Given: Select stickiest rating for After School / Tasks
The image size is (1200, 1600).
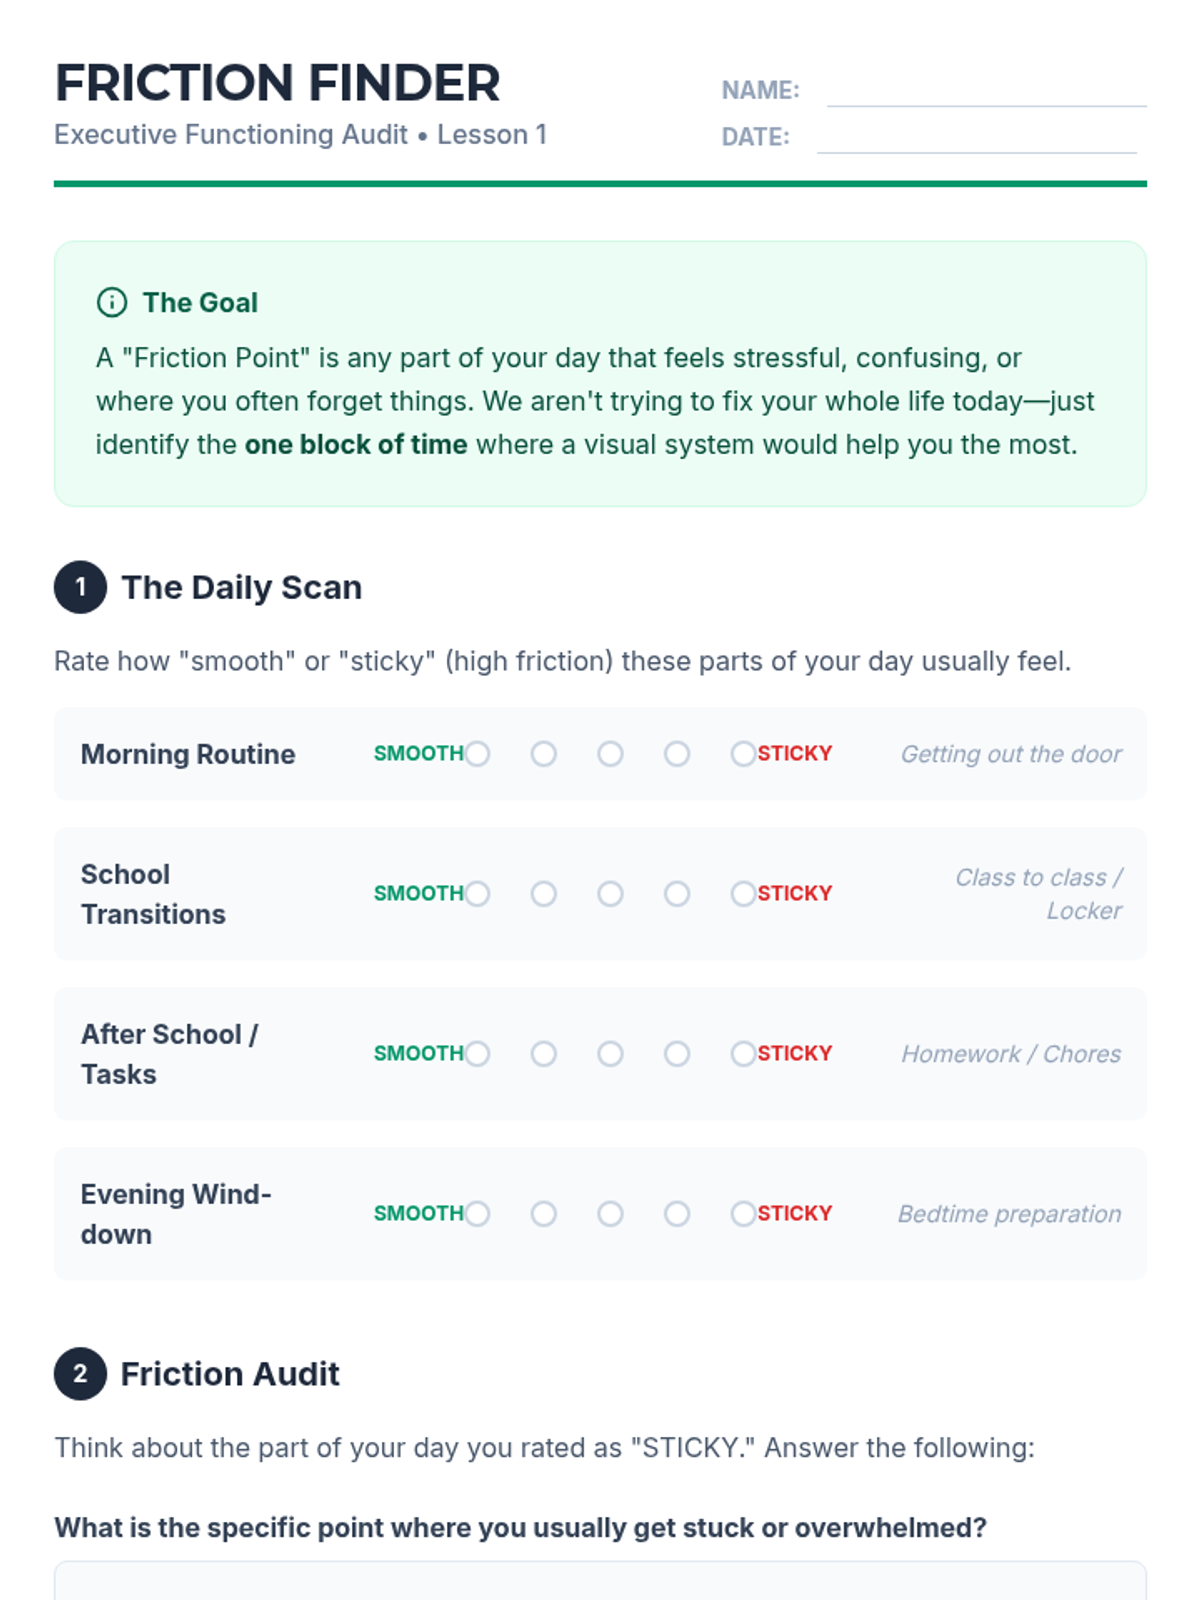Looking at the screenshot, I should click(743, 1054).
